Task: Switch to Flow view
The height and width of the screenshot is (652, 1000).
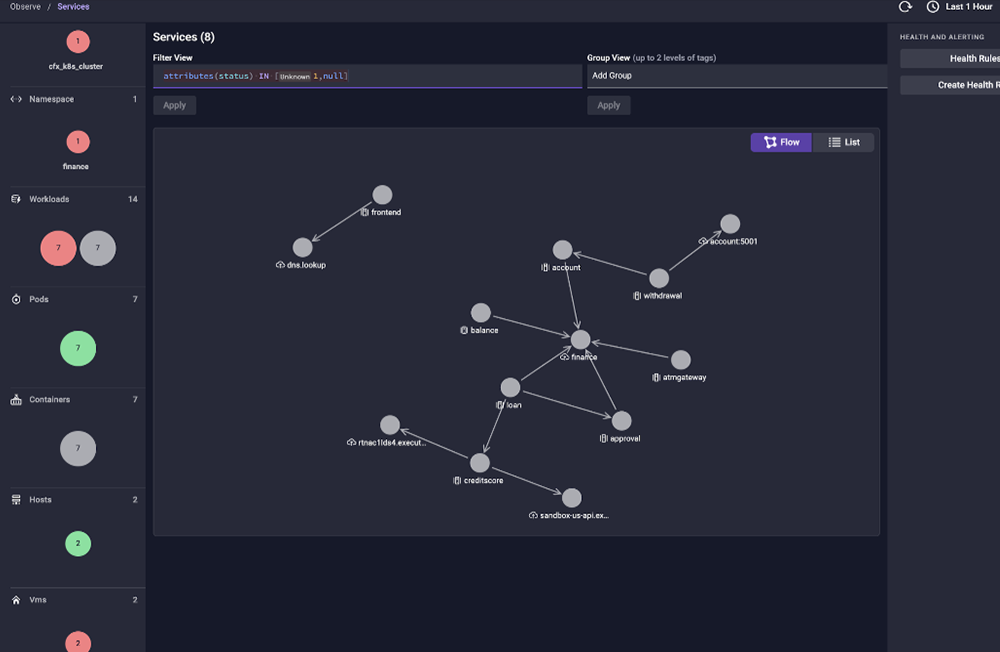Action: (781, 142)
